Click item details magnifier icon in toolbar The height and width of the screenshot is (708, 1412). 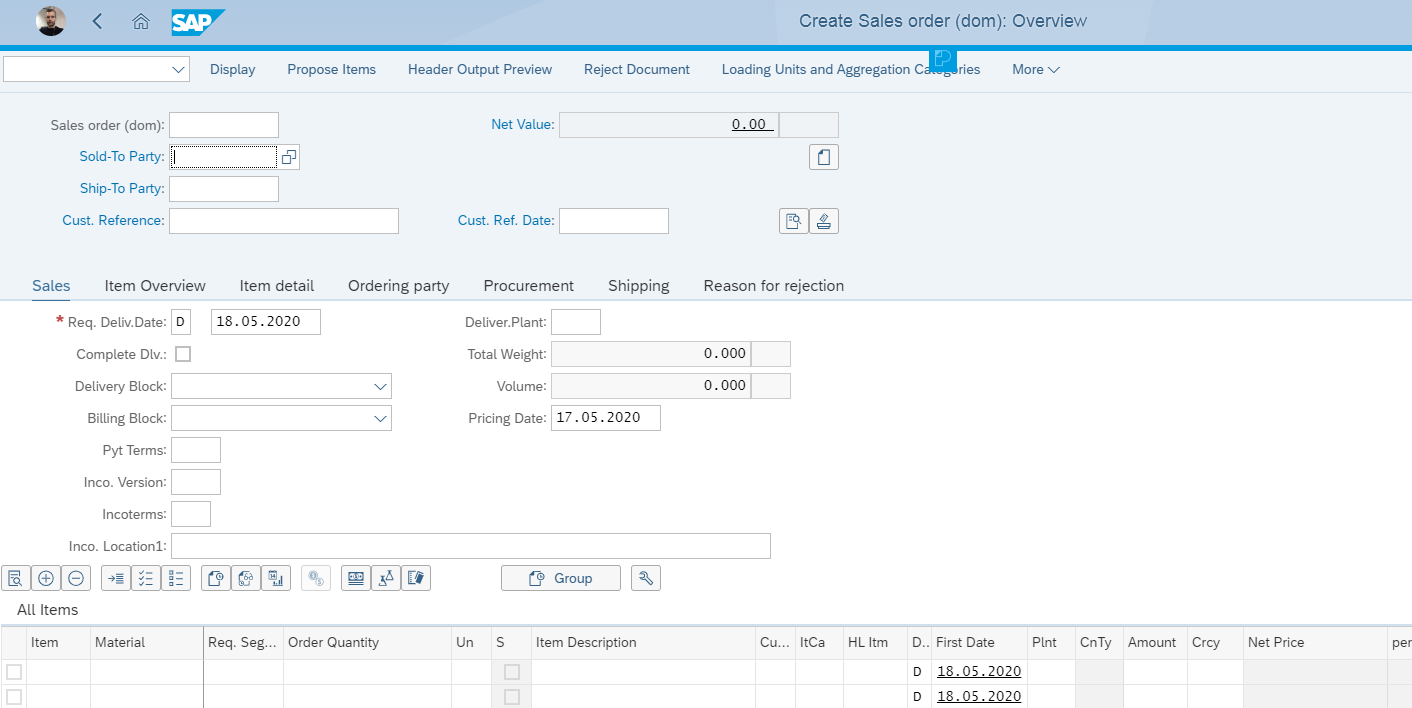16,578
